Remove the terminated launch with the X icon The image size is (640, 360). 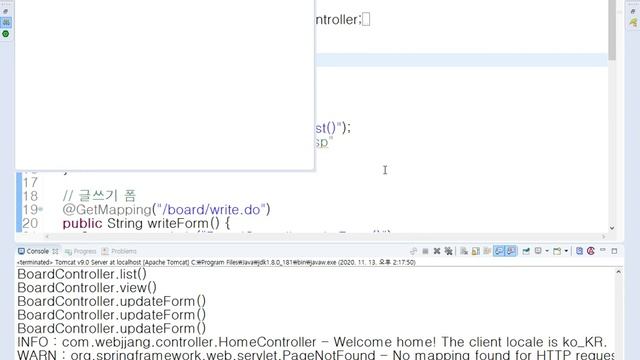pyautogui.click(x=437, y=251)
